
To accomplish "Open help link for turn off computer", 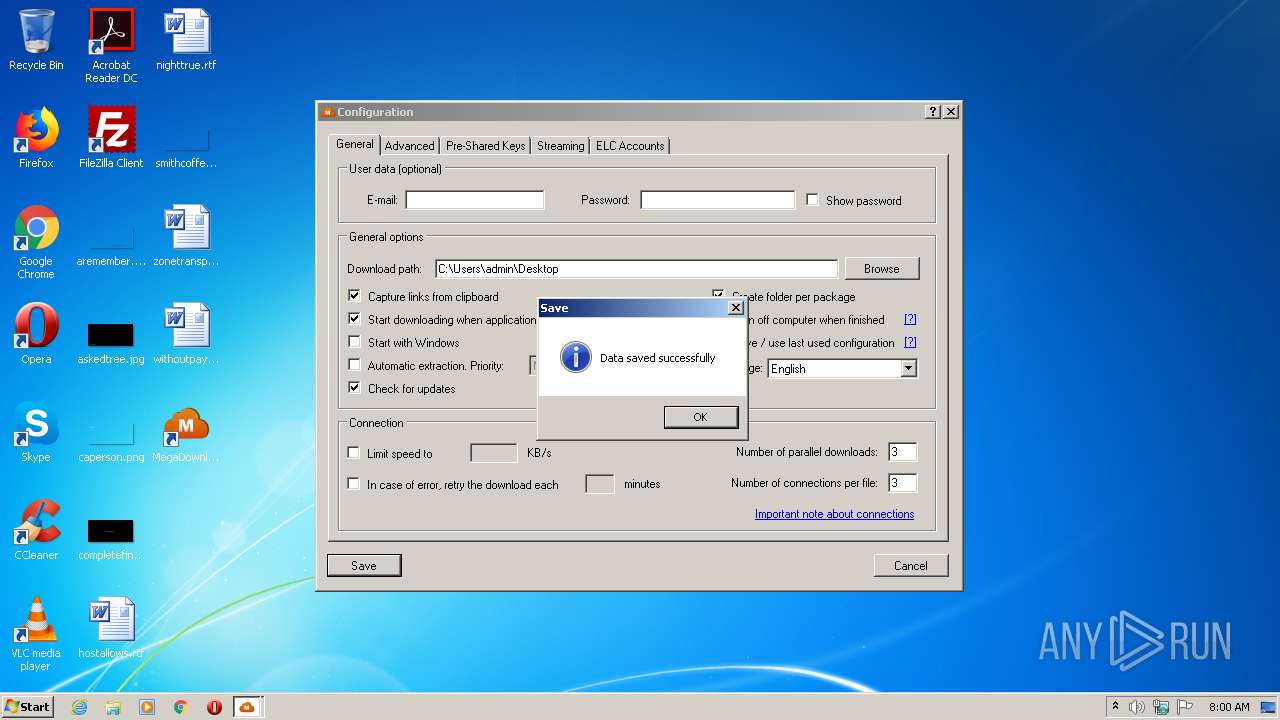I will pos(910,320).
